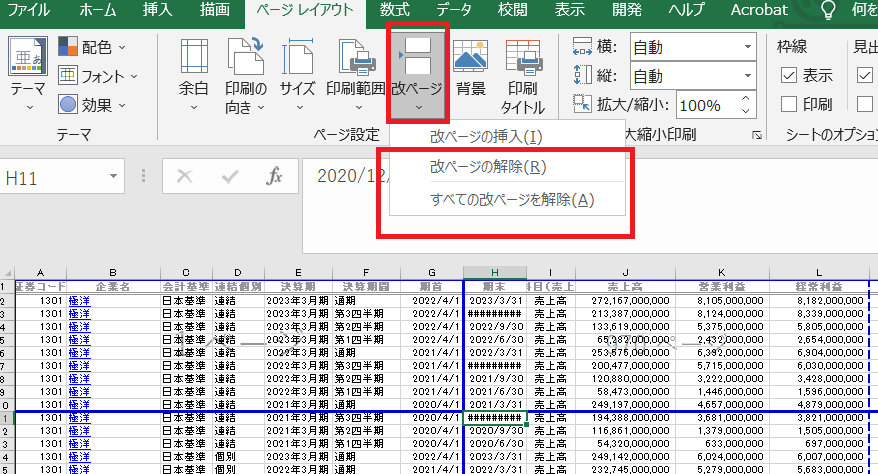The height and width of the screenshot is (474, 878).
Task: Uncheck 枠線 表示 gridlines view checkbox
Action: pos(788,75)
